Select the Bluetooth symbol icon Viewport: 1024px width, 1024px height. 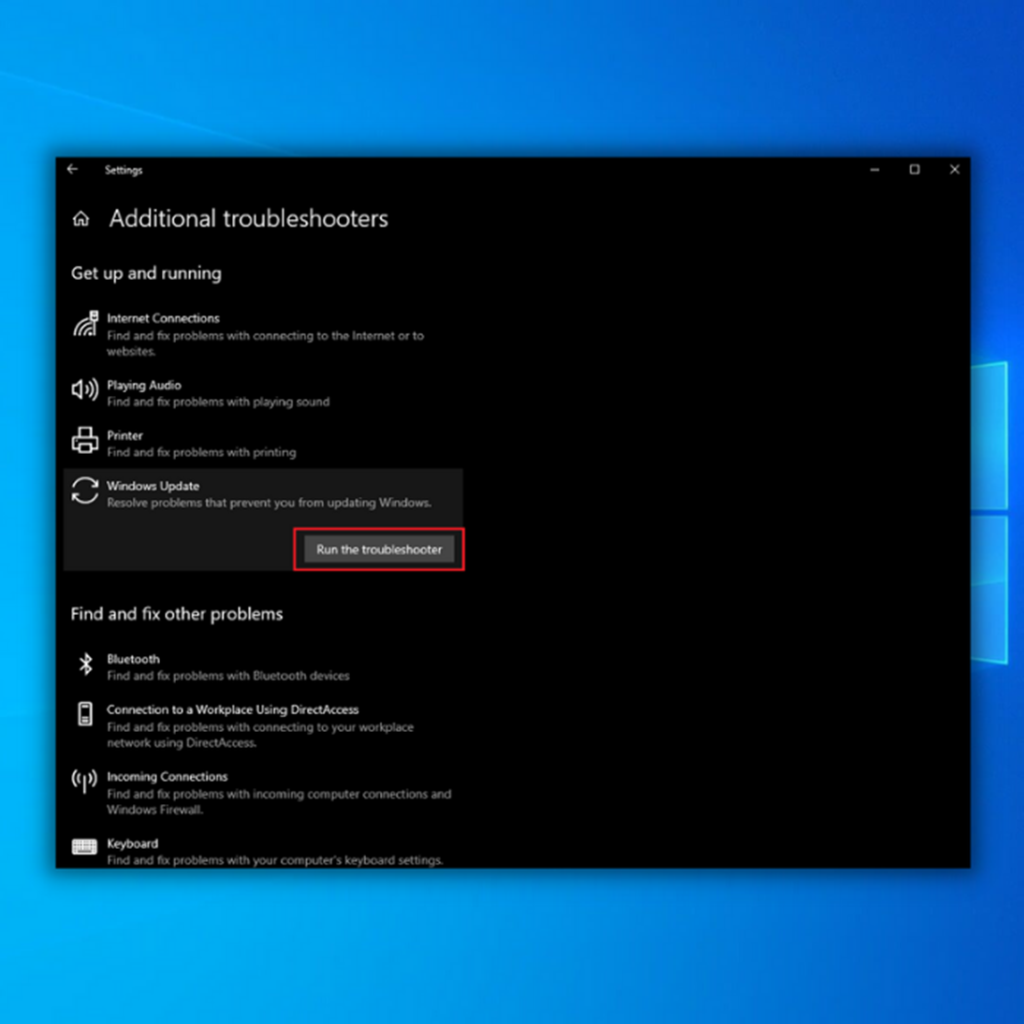(x=86, y=665)
